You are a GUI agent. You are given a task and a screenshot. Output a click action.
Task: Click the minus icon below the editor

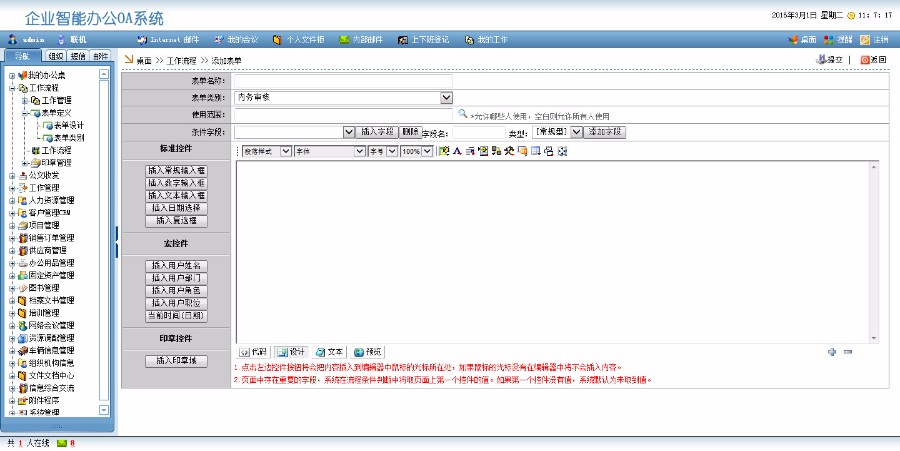click(848, 352)
